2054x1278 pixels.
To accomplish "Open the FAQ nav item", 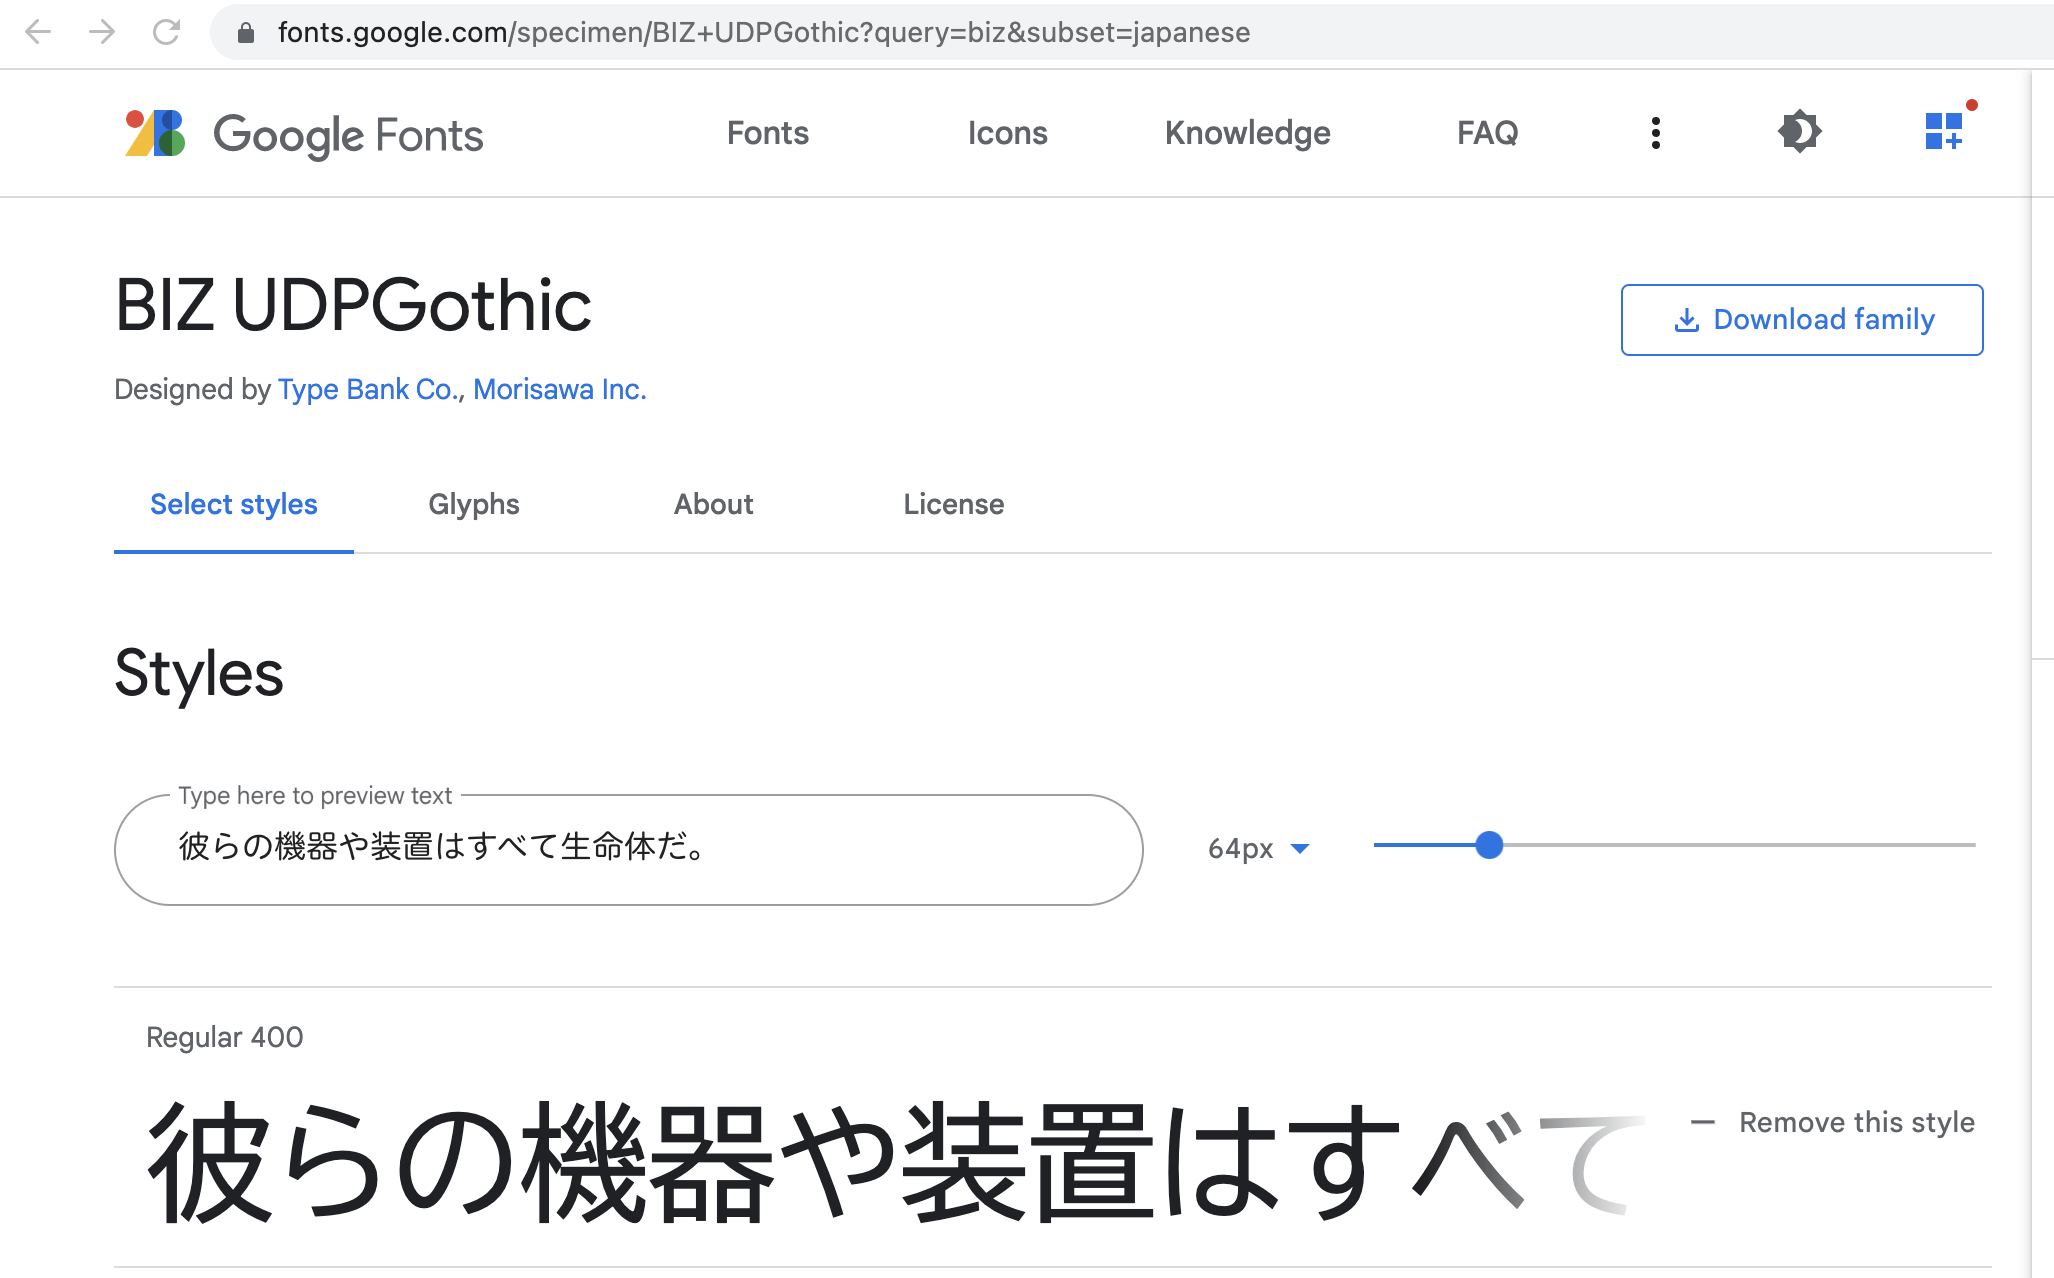I will pyautogui.click(x=1487, y=133).
